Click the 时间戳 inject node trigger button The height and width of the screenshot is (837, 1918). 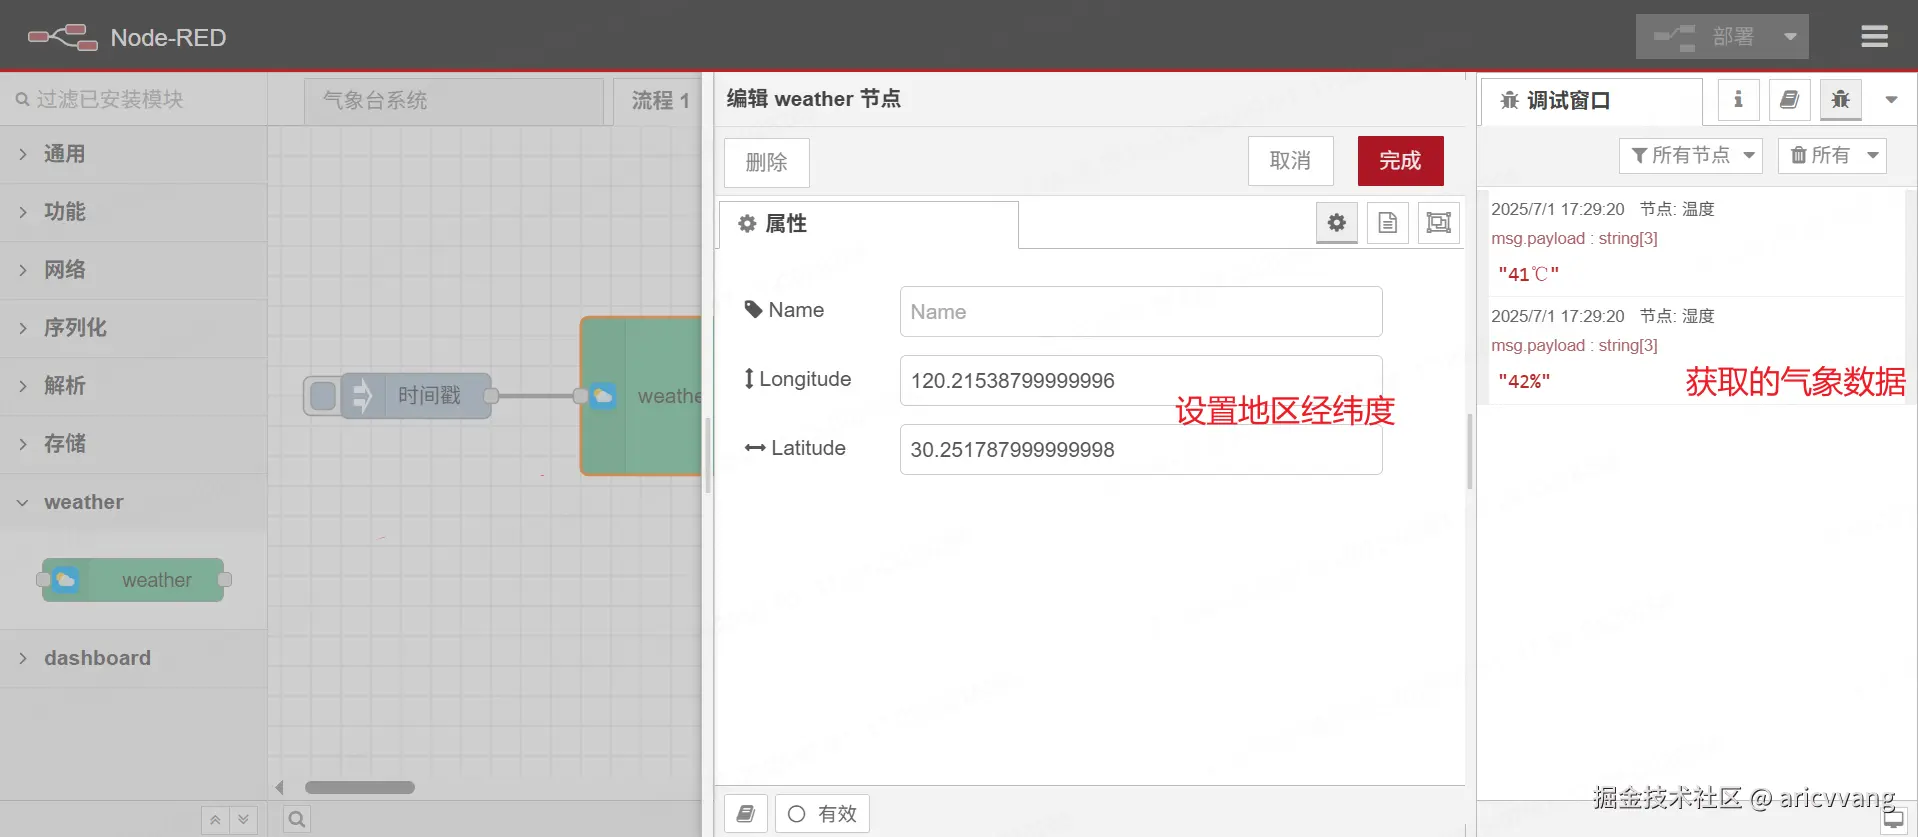(322, 396)
